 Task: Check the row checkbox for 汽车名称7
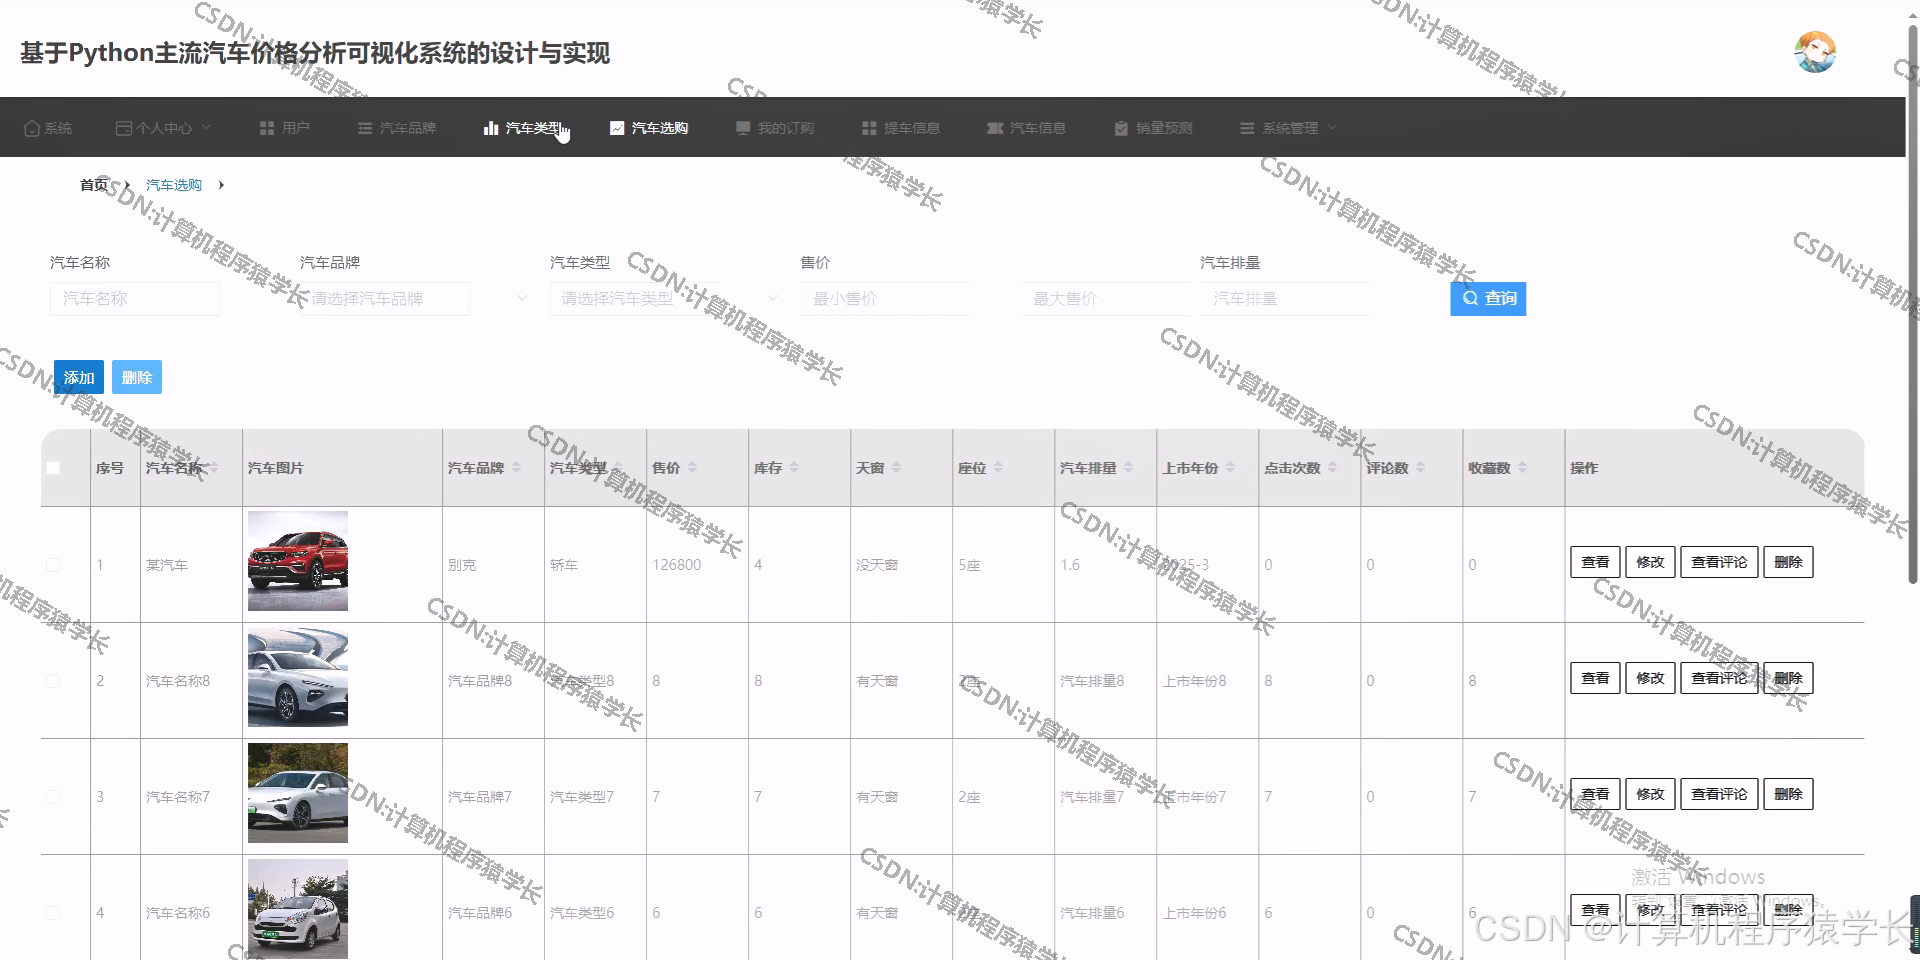[53, 797]
